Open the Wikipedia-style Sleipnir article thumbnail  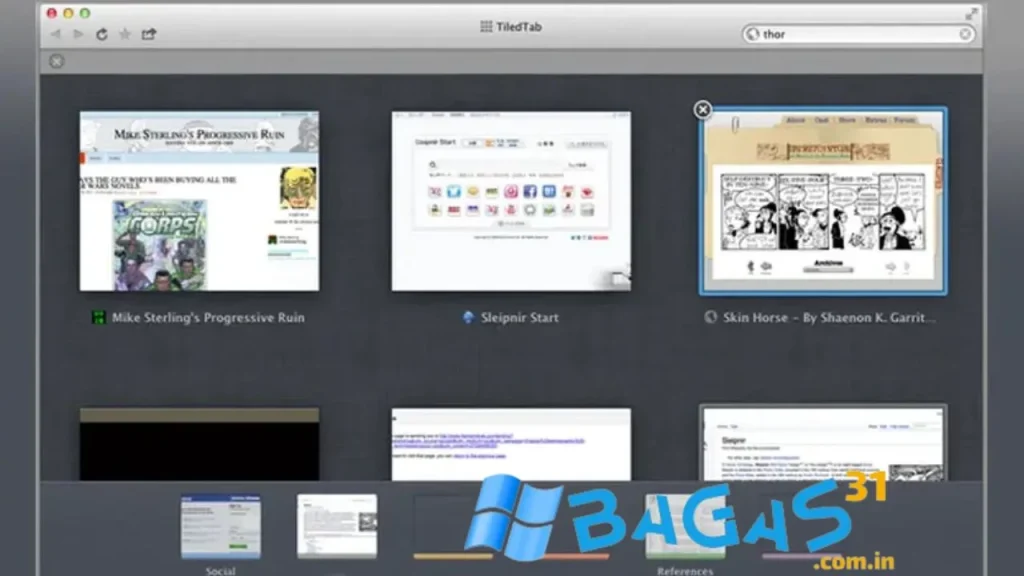(823, 443)
